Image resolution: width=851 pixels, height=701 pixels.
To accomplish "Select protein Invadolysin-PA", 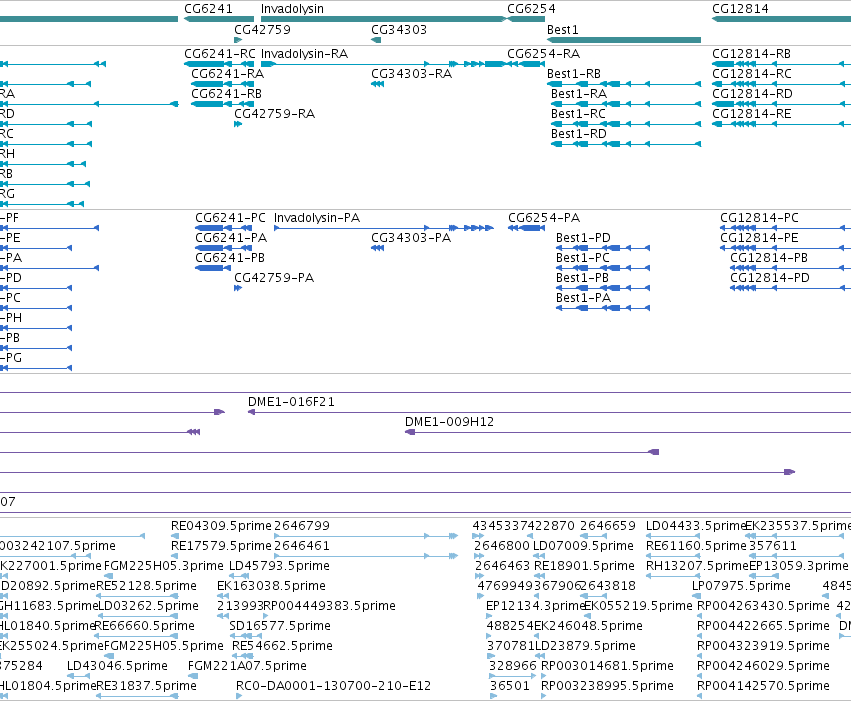I will pyautogui.click(x=384, y=228).
